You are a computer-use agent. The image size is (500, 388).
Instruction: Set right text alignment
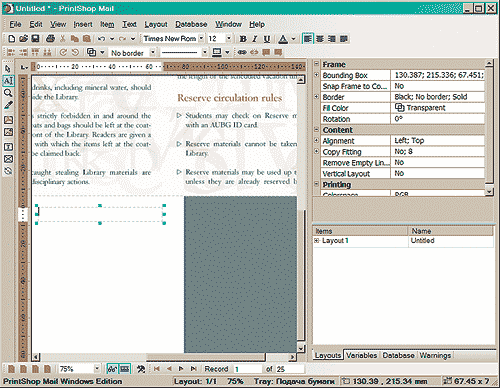[332, 39]
